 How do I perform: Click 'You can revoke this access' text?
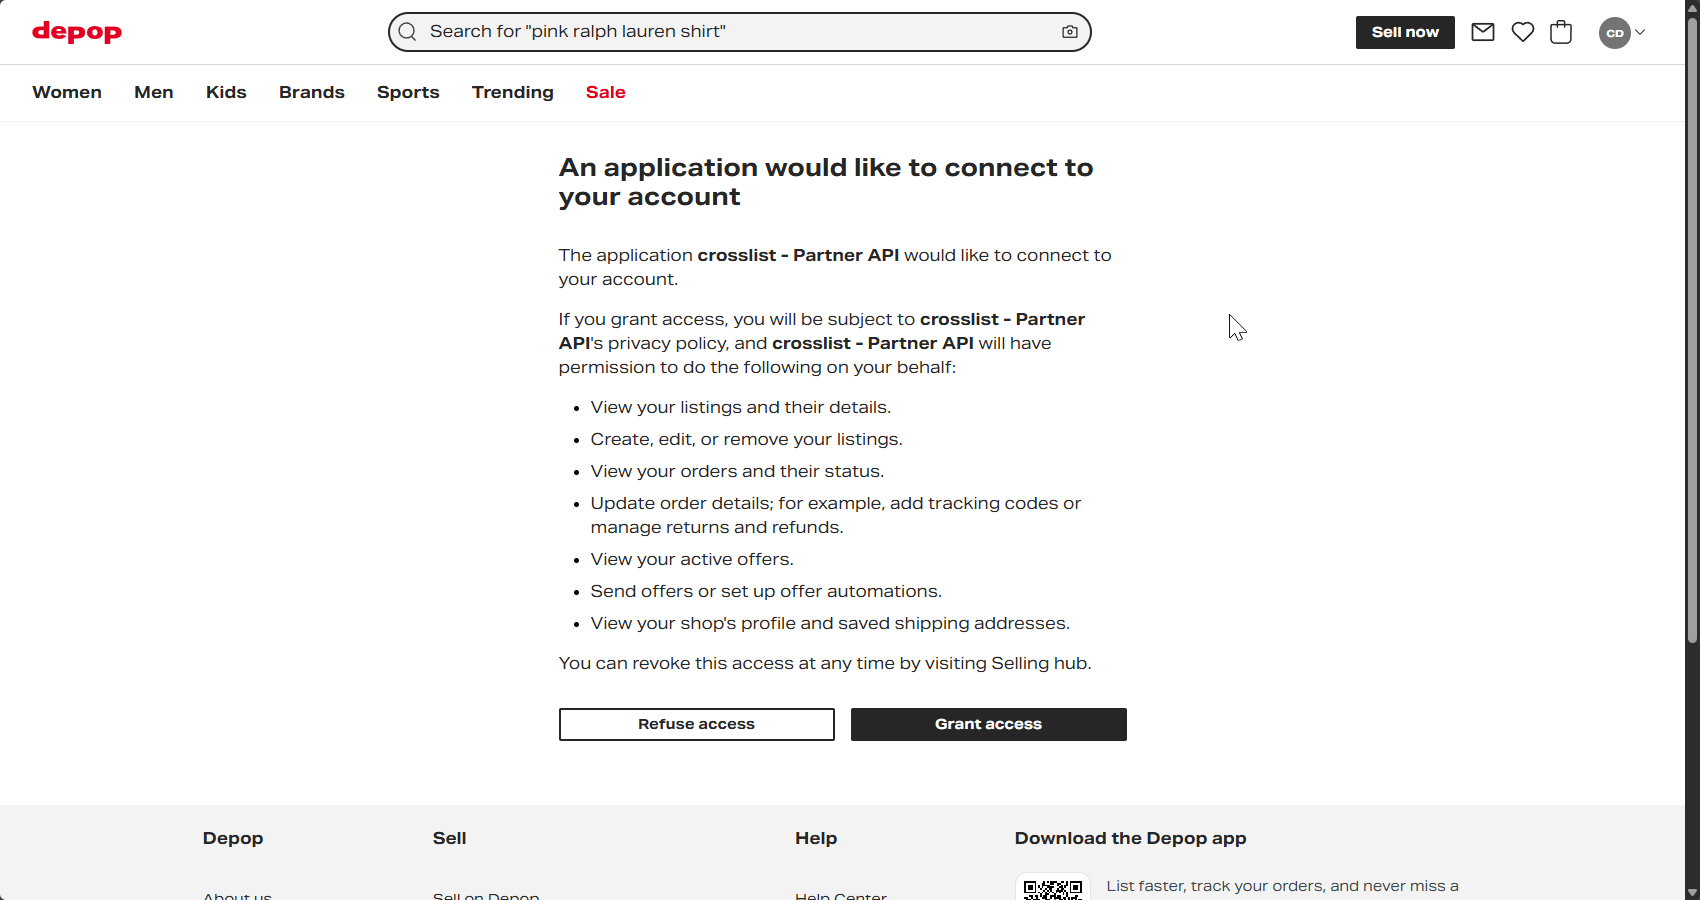(825, 663)
